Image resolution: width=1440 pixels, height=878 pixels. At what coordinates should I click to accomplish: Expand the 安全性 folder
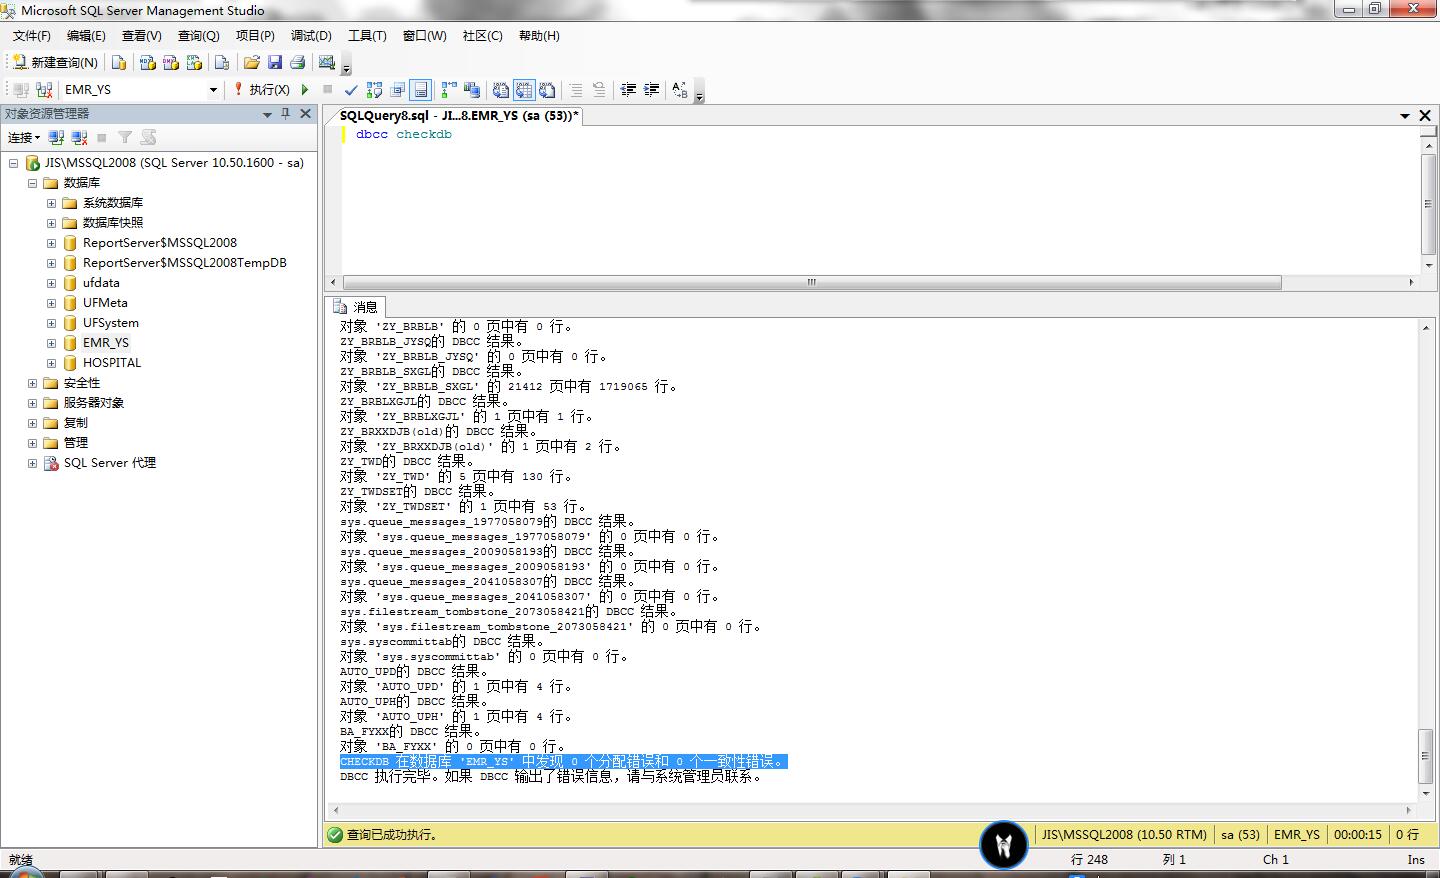[x=32, y=383]
